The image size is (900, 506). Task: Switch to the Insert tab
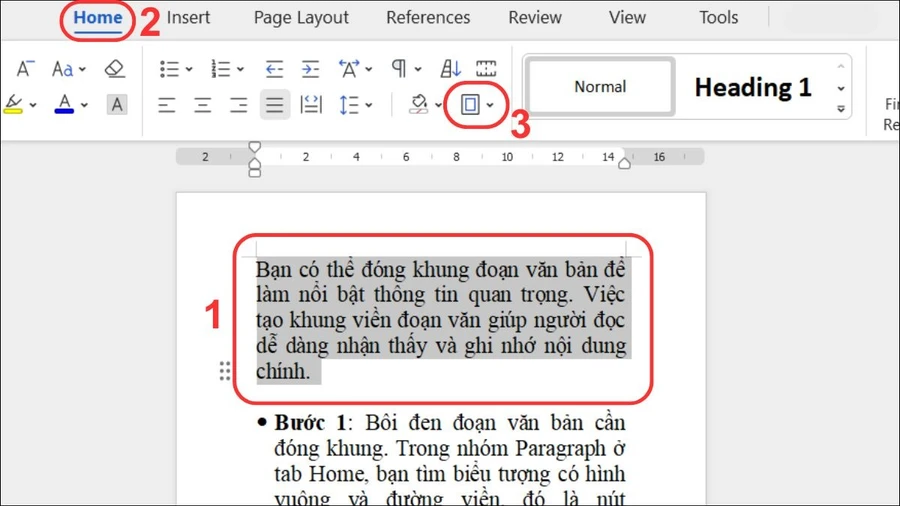pyautogui.click(x=188, y=18)
